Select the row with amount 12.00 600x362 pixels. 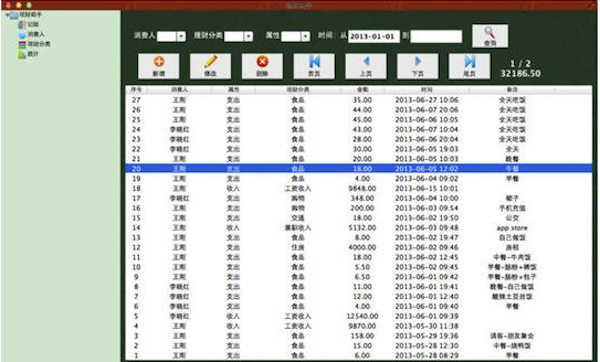359,297
